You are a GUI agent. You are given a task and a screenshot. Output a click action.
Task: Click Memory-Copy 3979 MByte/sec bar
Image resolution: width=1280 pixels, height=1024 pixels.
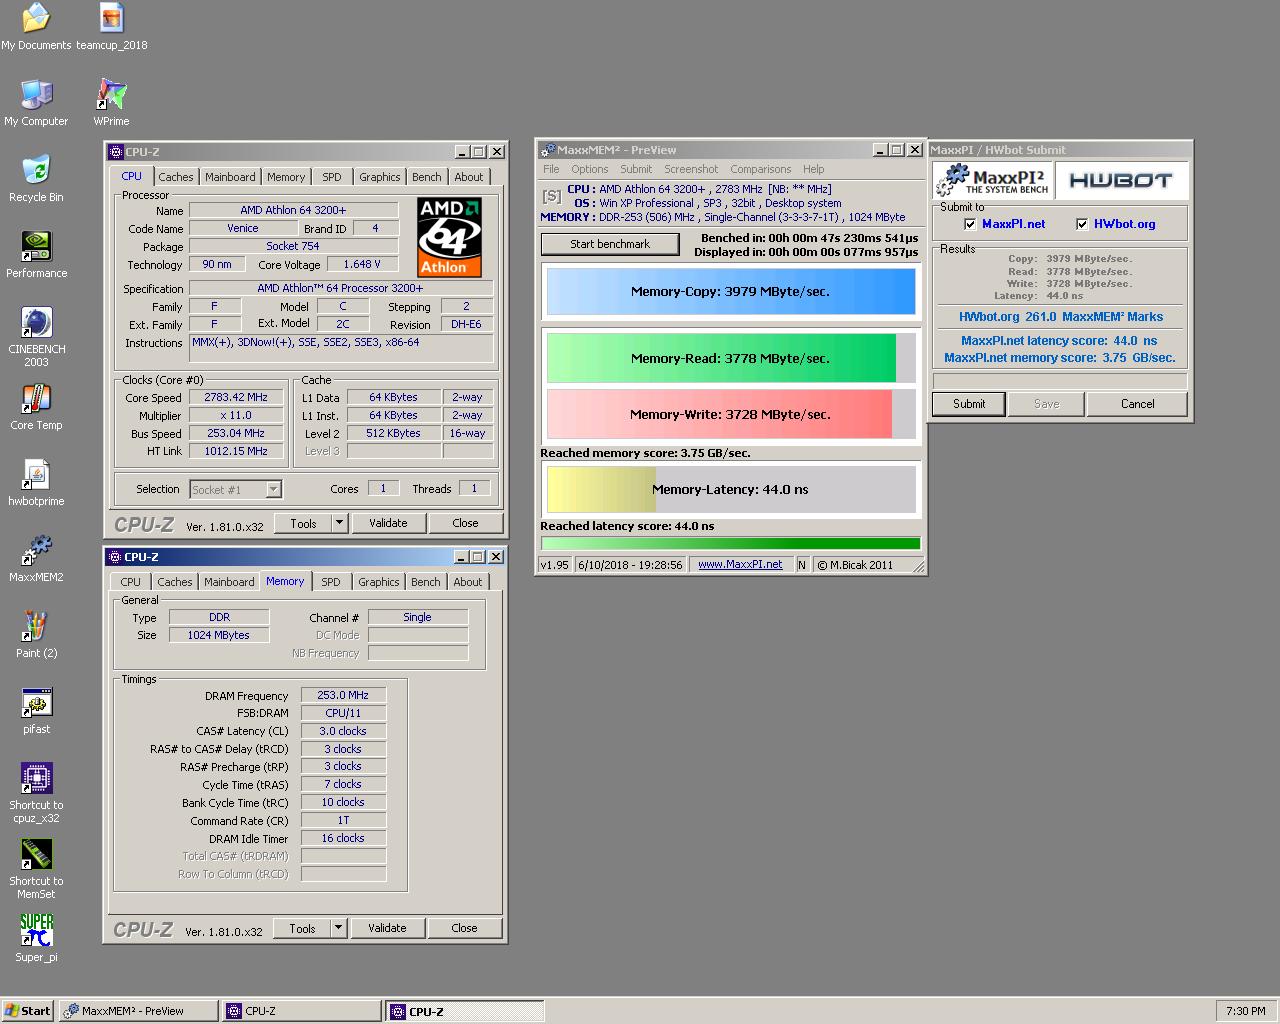(730, 292)
